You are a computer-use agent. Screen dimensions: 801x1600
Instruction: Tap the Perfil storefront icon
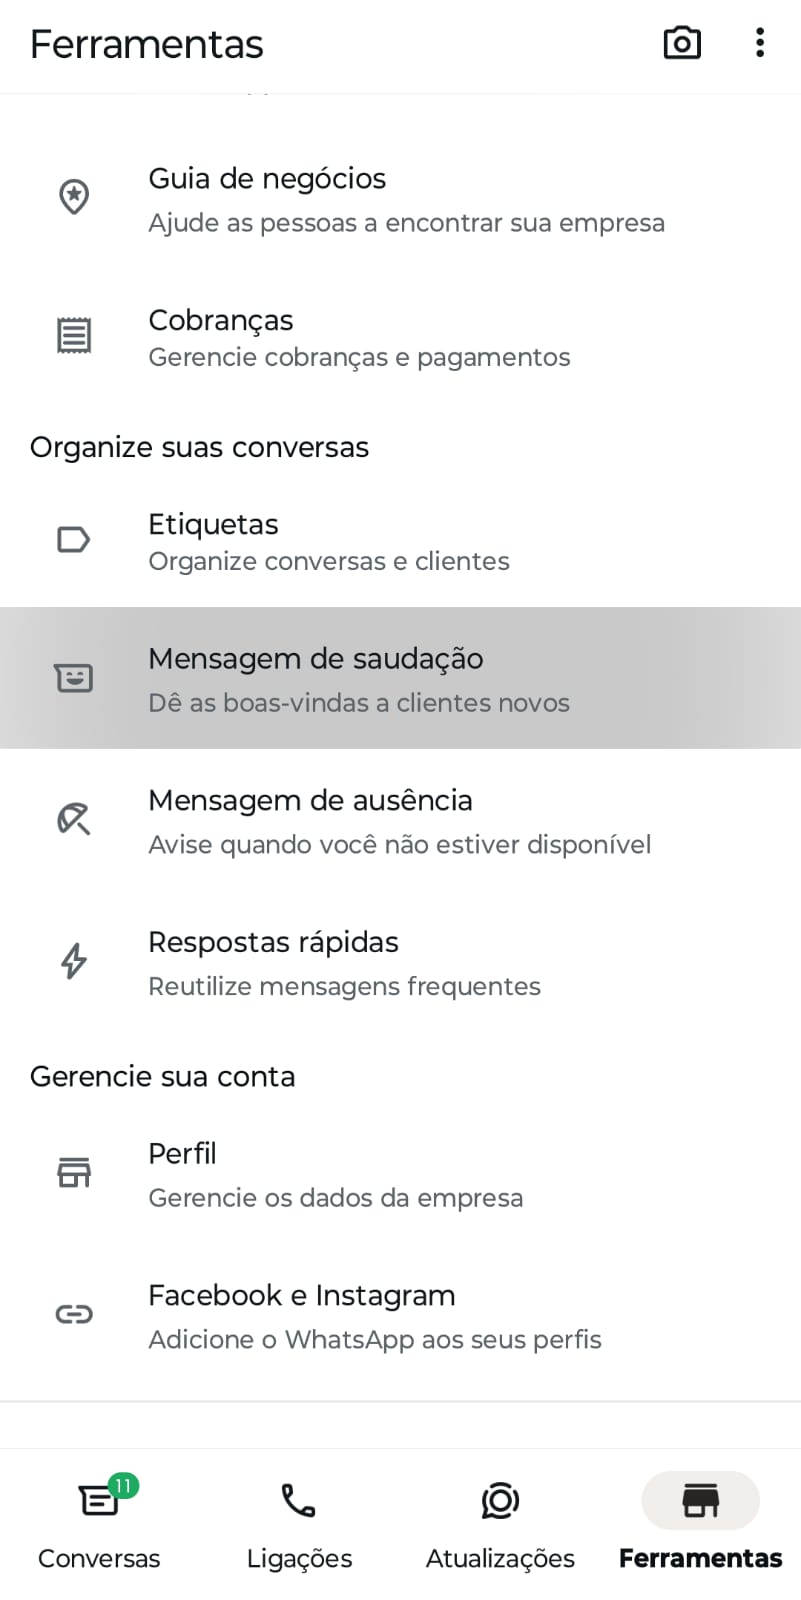click(74, 1172)
